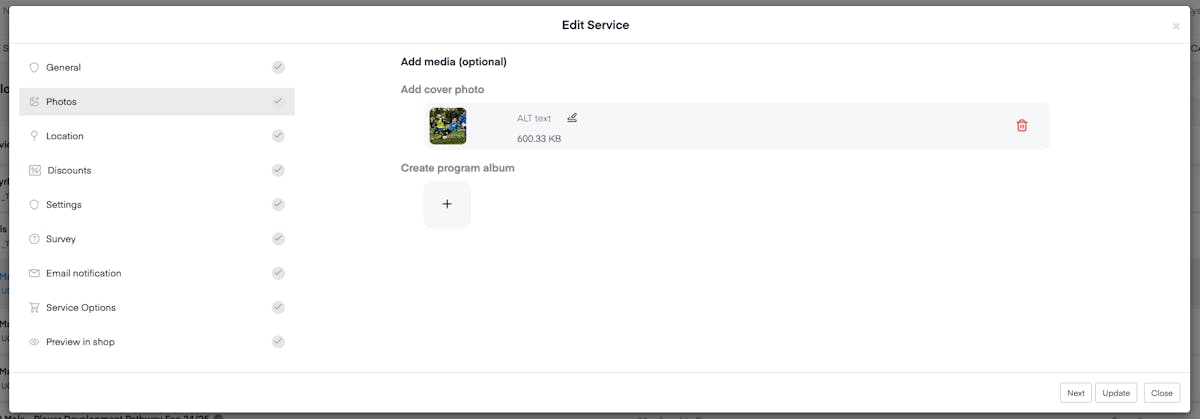This screenshot has width=1200, height=419.
Task: Click the Service Options cart icon
Action: (34, 308)
